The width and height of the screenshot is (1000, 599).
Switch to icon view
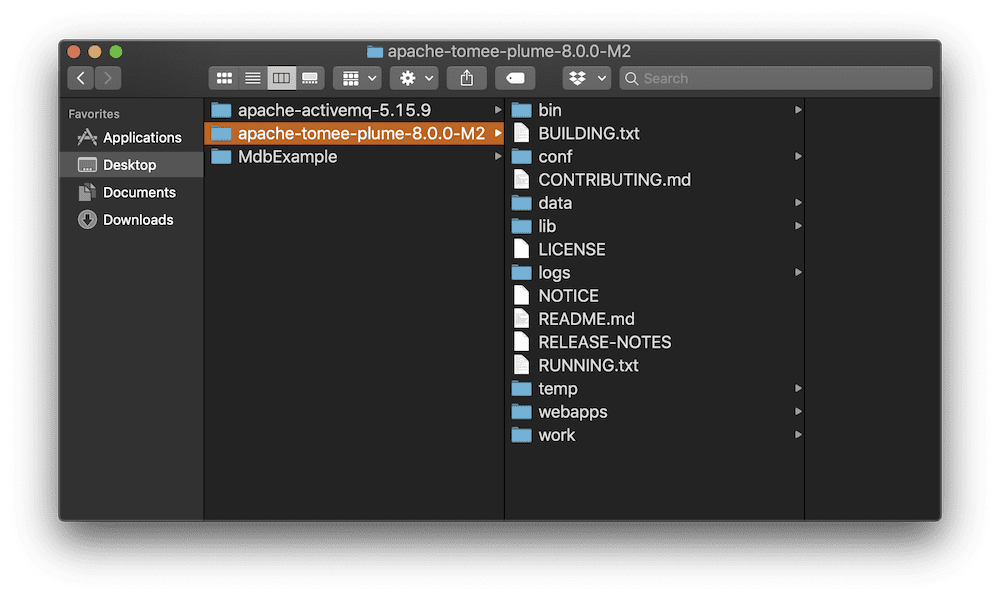point(224,78)
